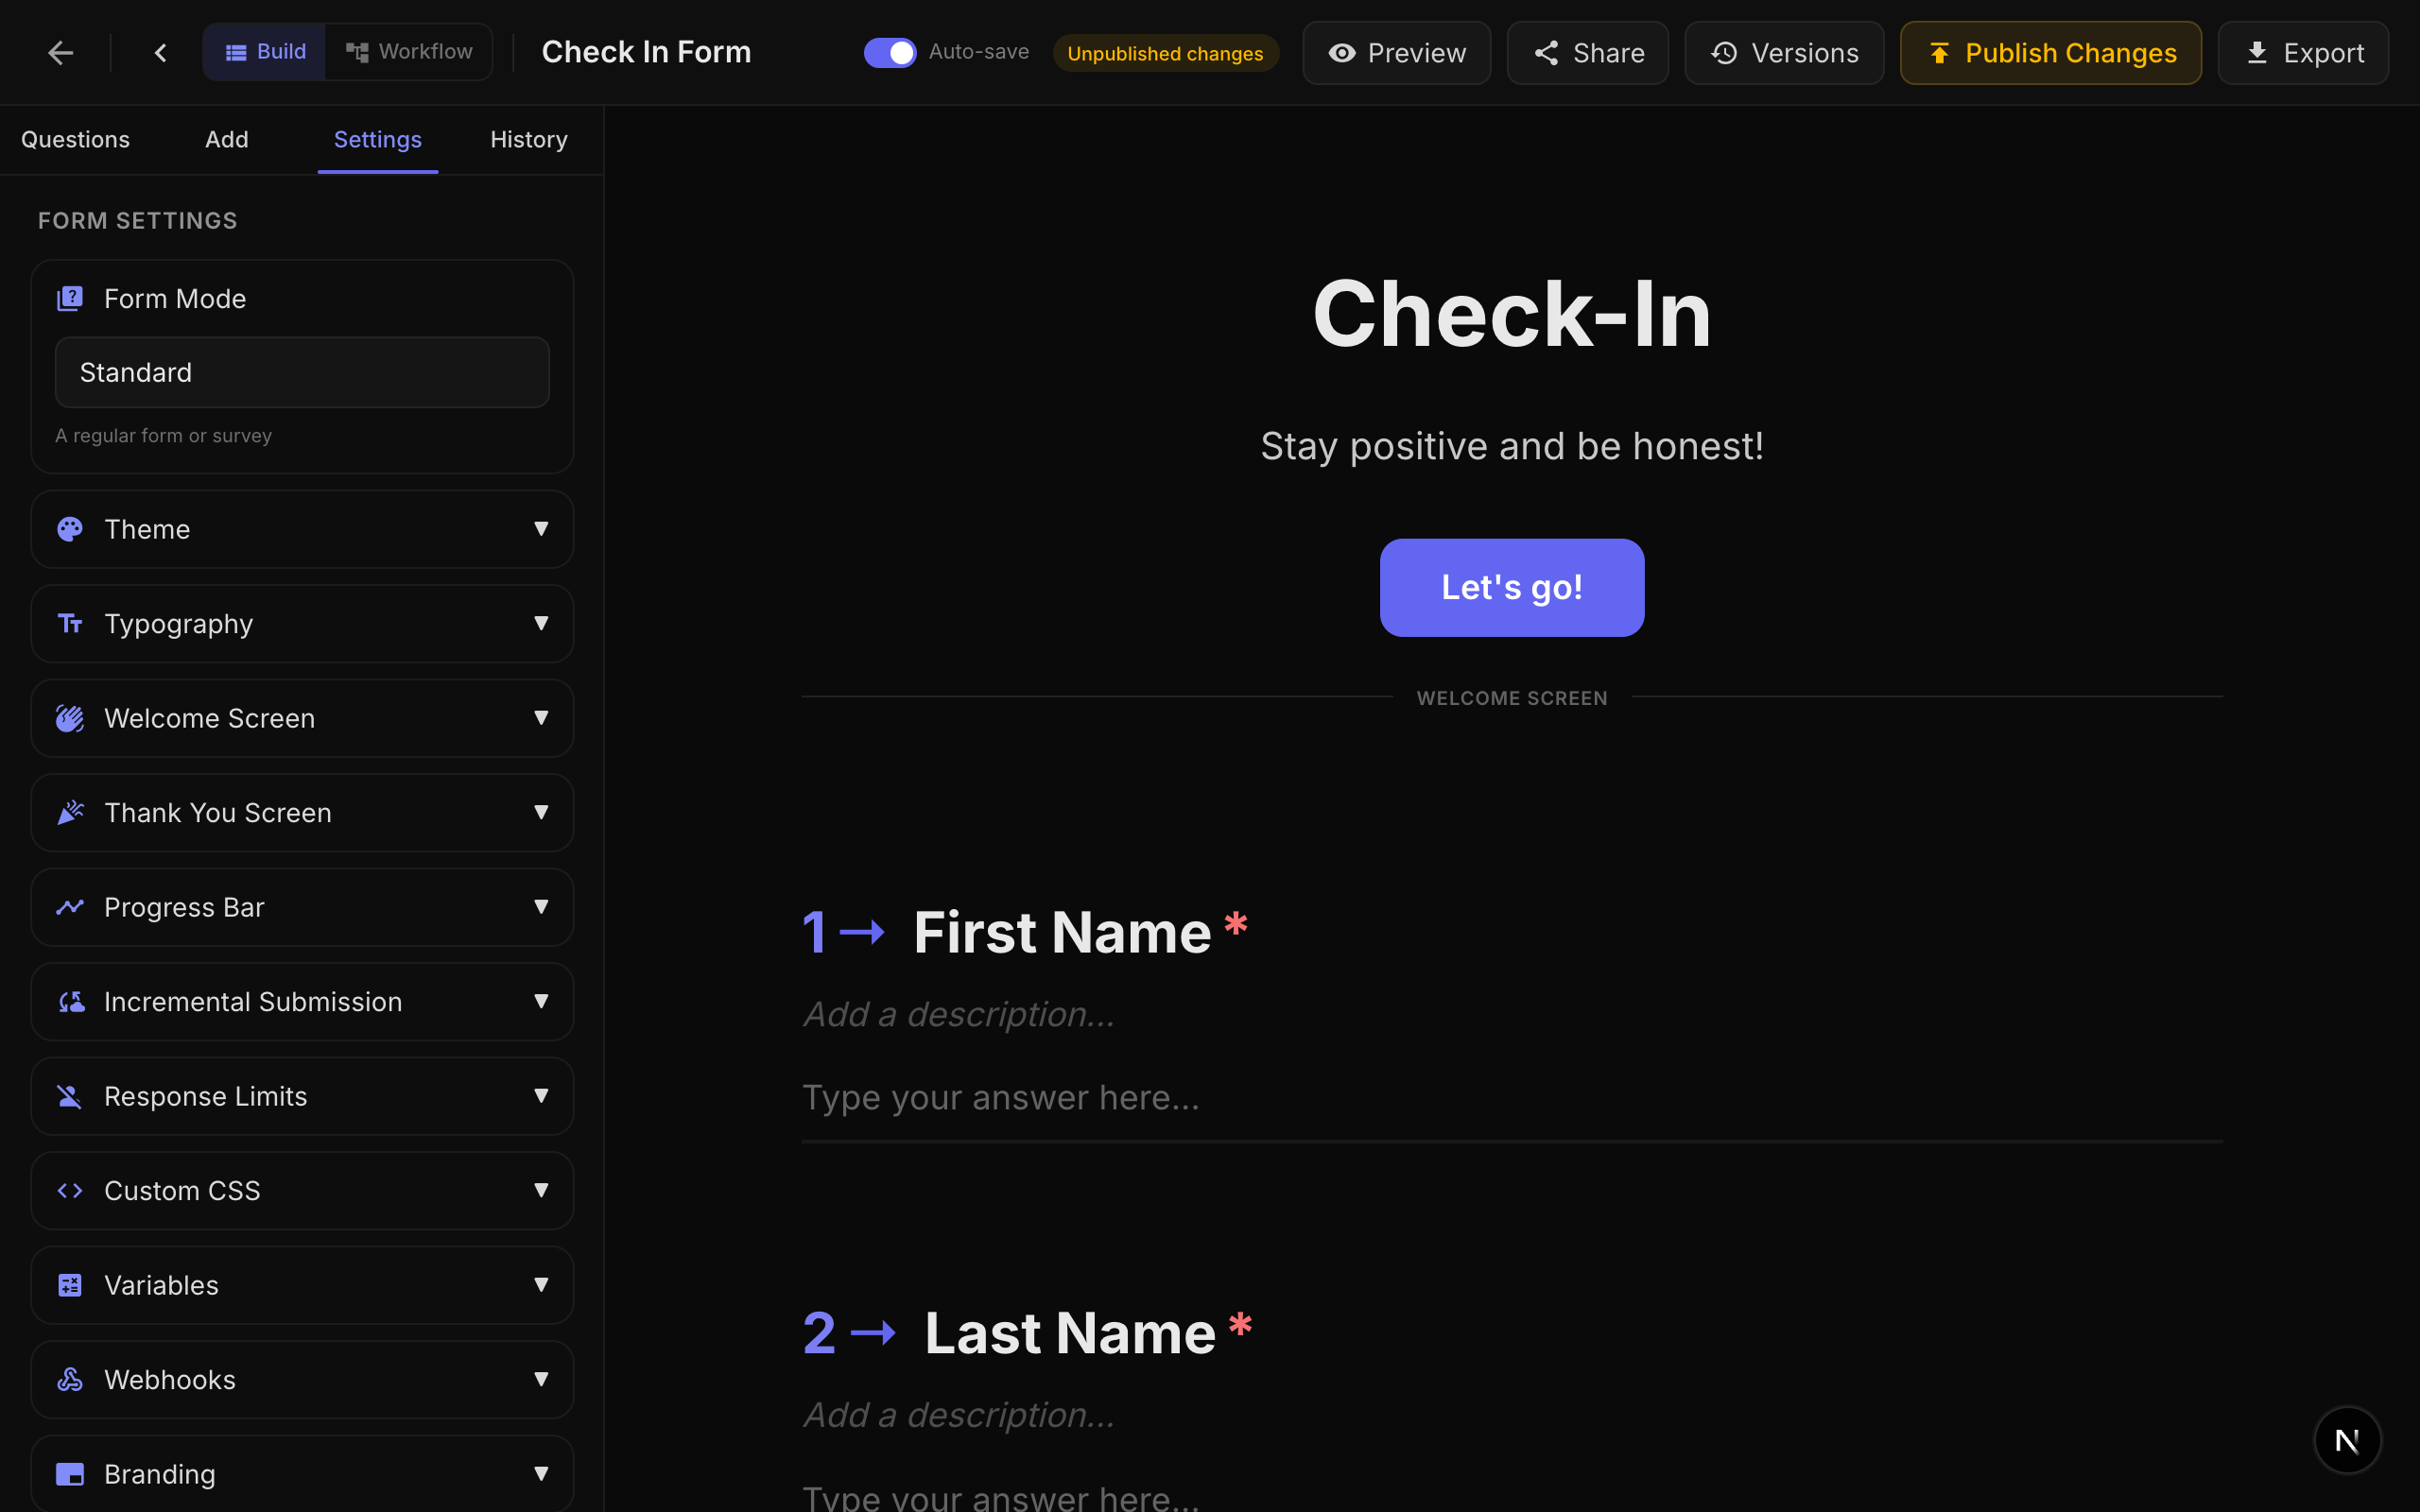Screen dimensions: 2420x1512
Task: Open the Form Mode help icon
Action: point(70,298)
